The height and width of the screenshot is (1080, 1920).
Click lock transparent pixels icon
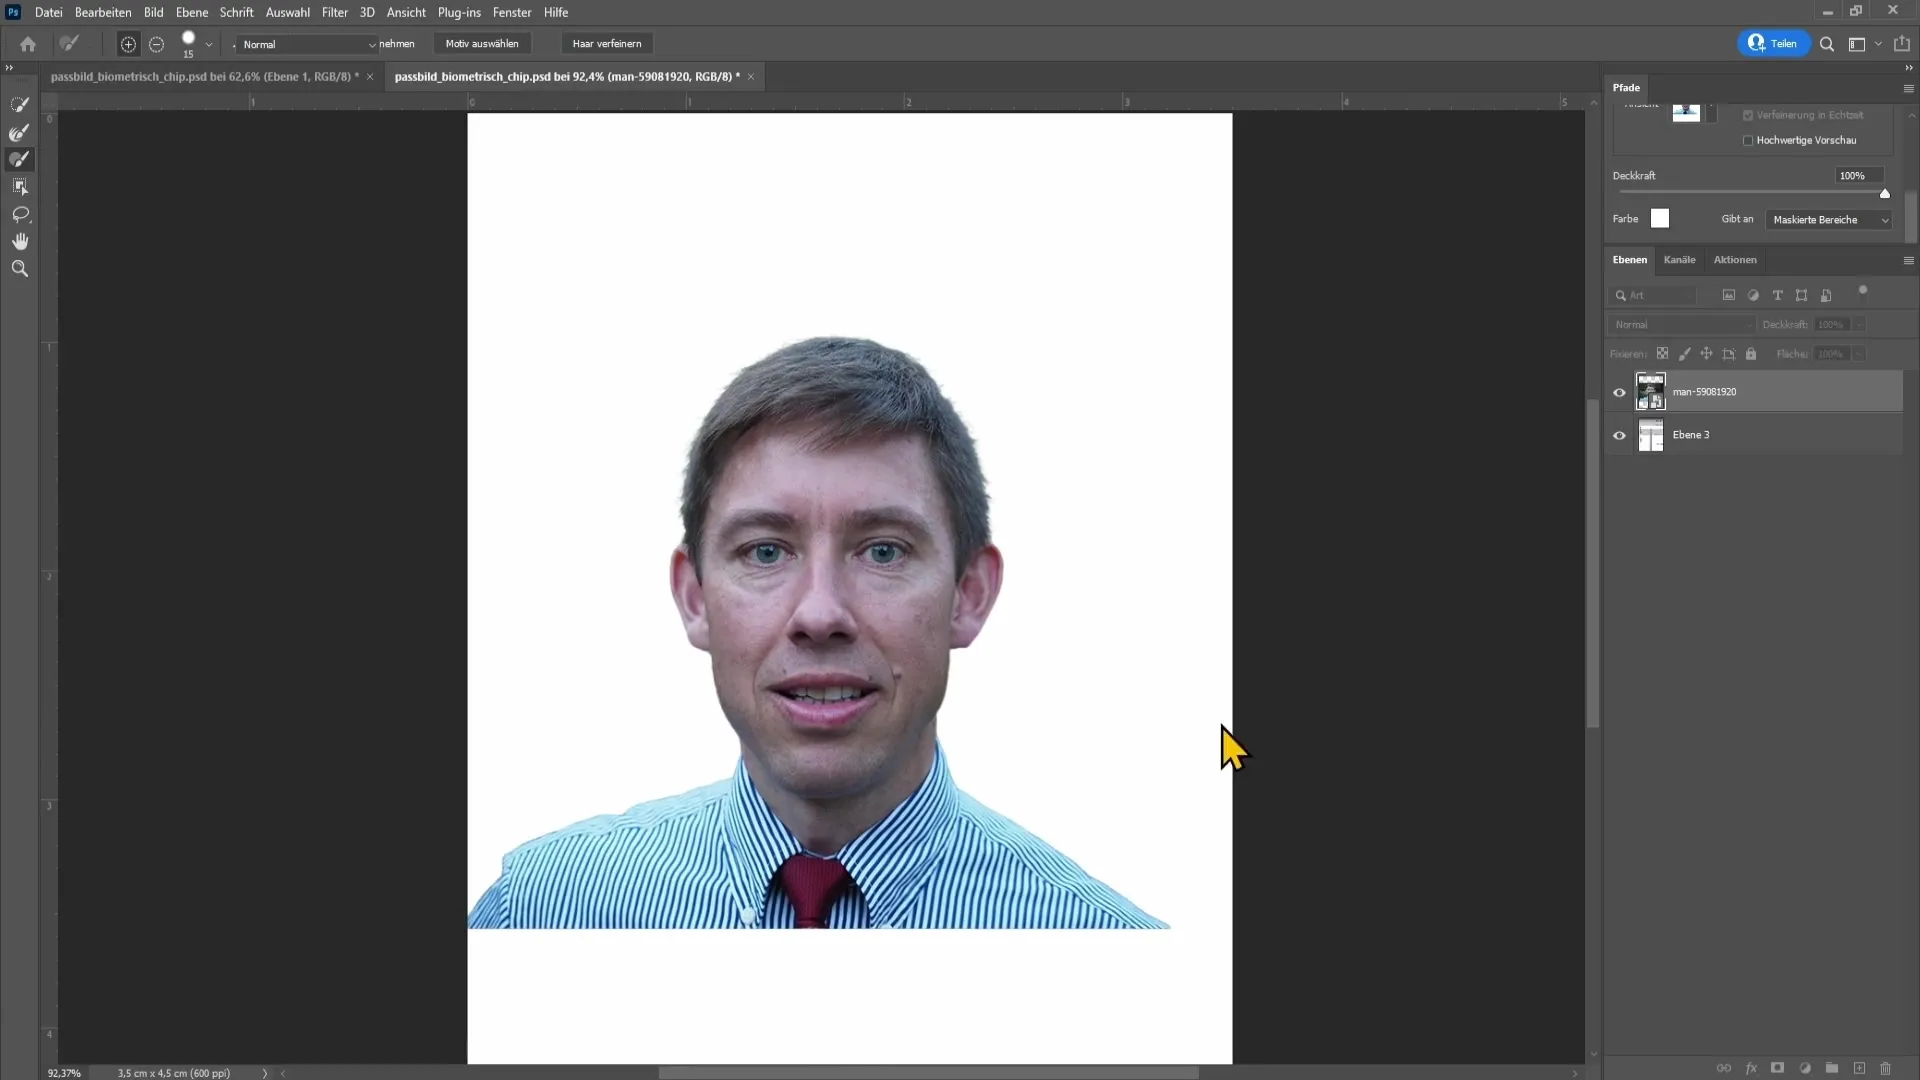tap(1662, 354)
